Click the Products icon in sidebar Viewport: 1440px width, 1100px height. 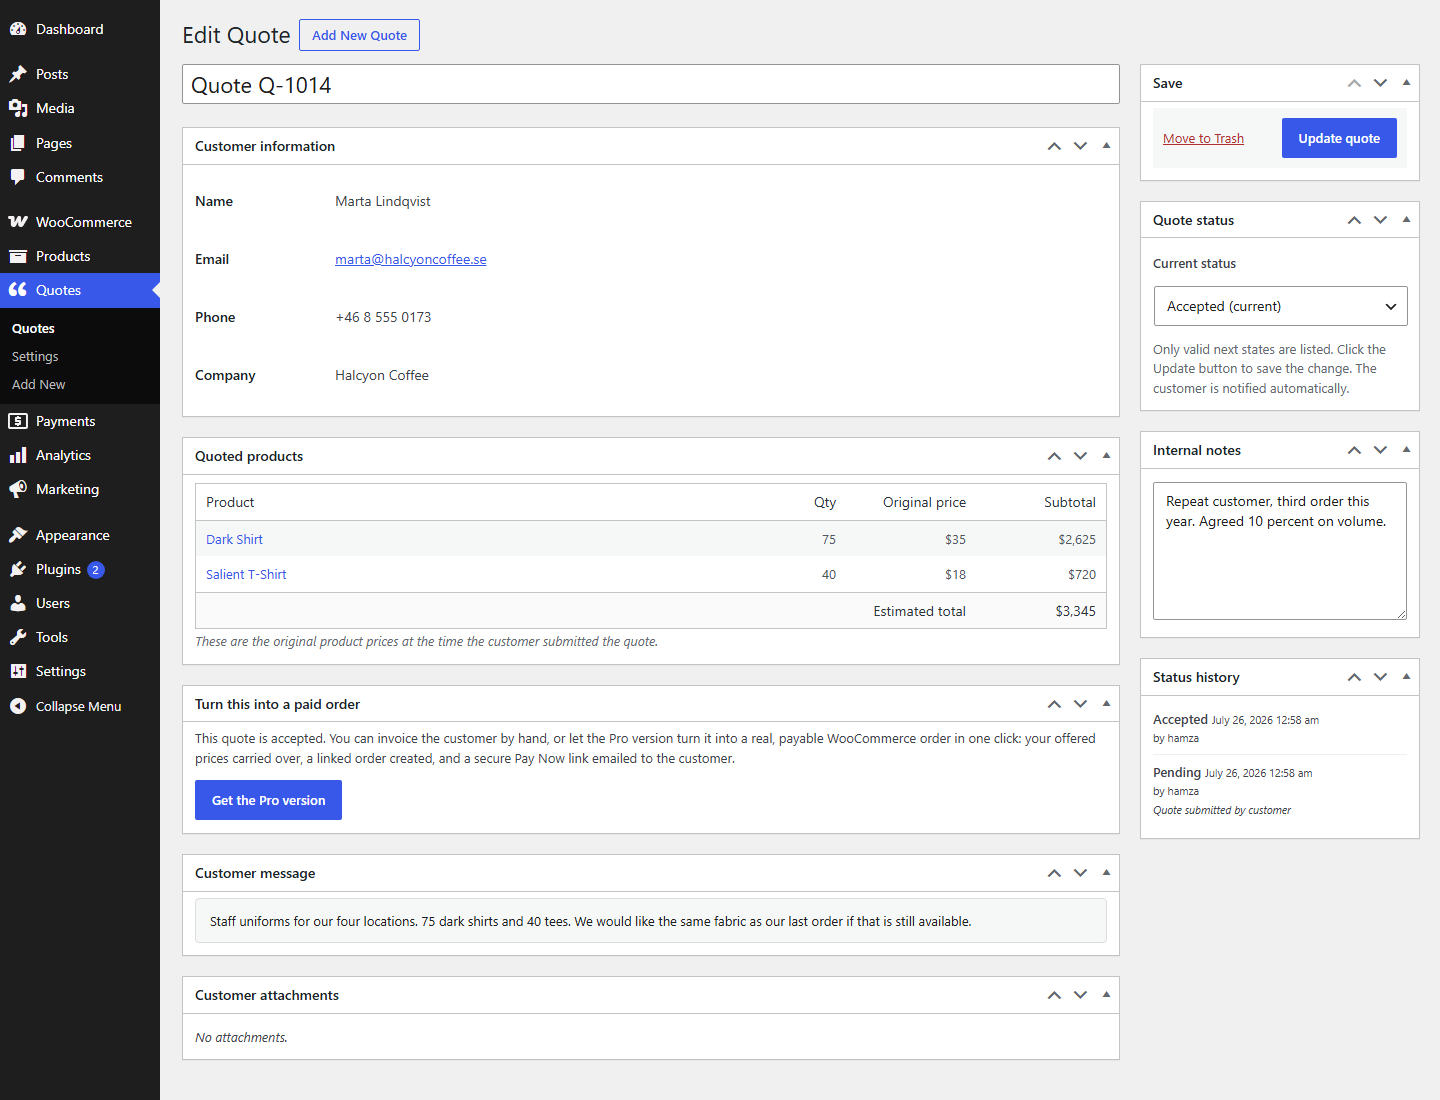click(18, 256)
